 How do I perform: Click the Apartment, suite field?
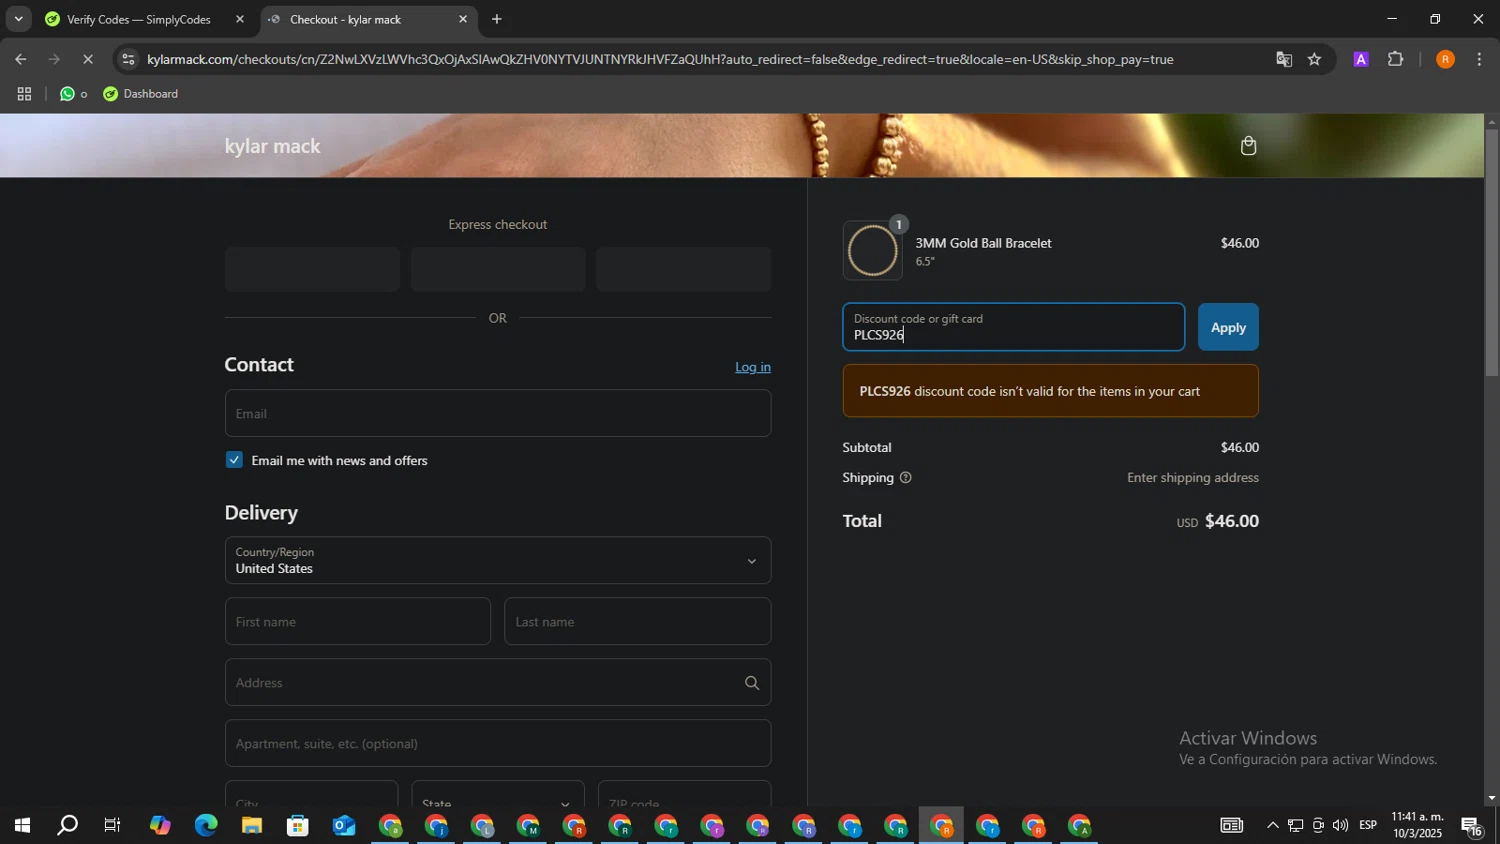pos(498,743)
